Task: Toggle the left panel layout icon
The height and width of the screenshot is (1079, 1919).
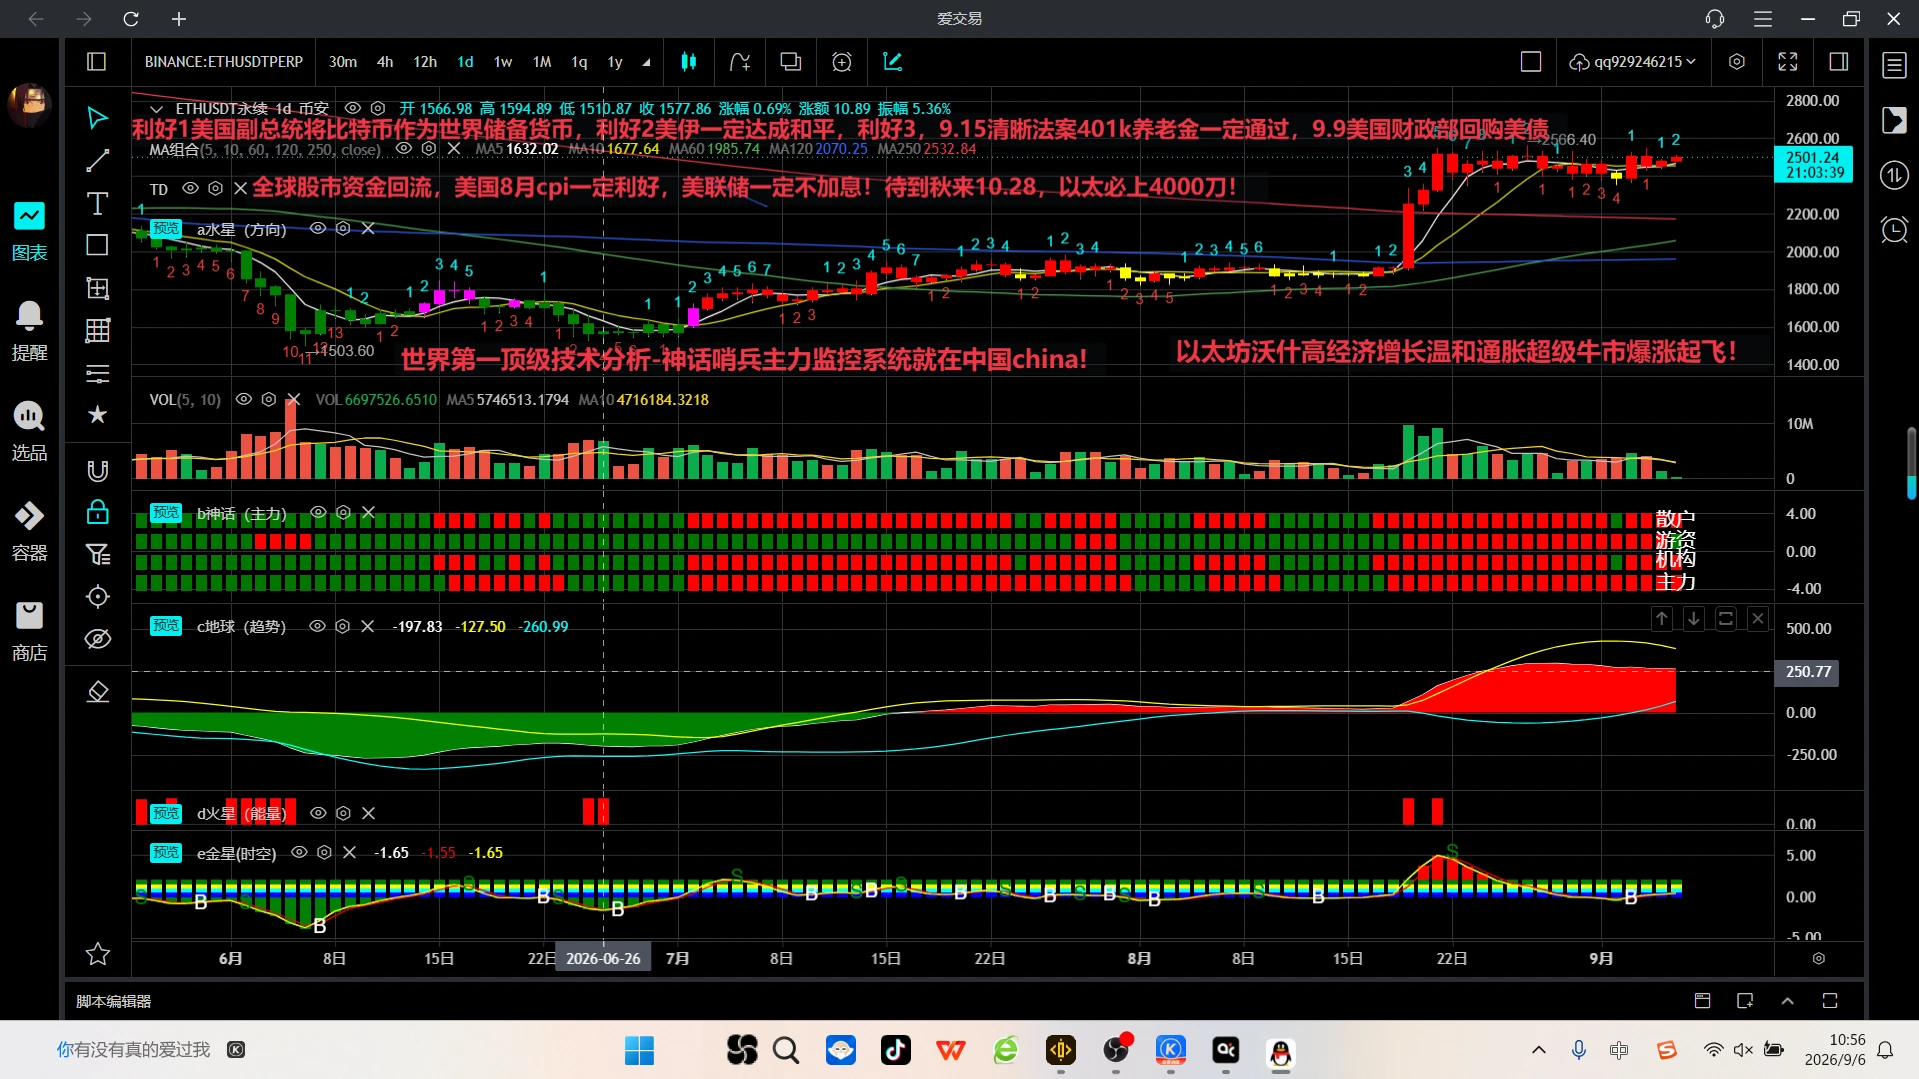Action: point(97,62)
